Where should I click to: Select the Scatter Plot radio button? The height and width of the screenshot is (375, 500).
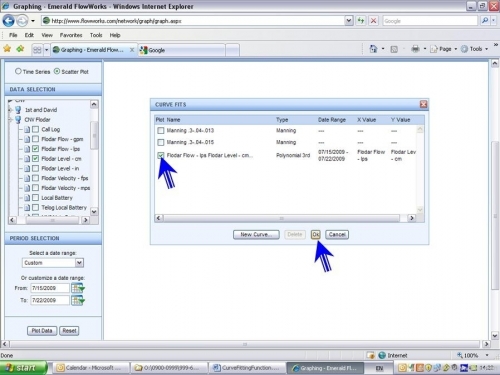point(57,71)
